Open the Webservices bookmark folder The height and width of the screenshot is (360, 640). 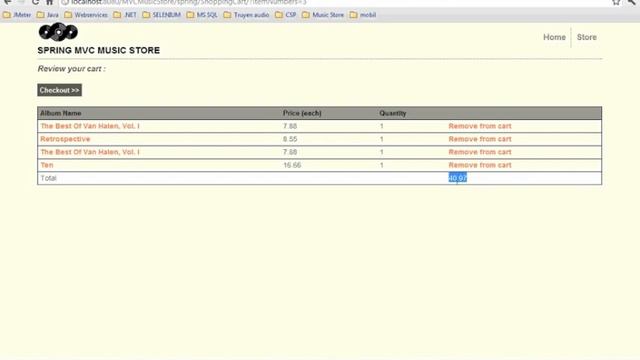(86, 15)
